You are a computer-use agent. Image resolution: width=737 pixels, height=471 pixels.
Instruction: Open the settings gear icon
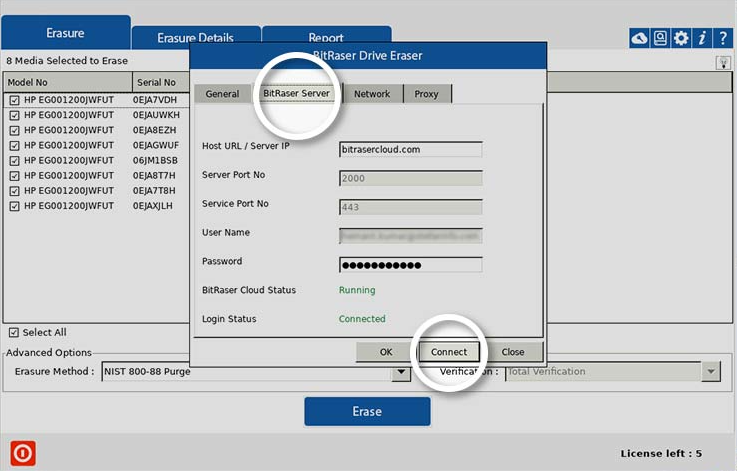tap(681, 38)
